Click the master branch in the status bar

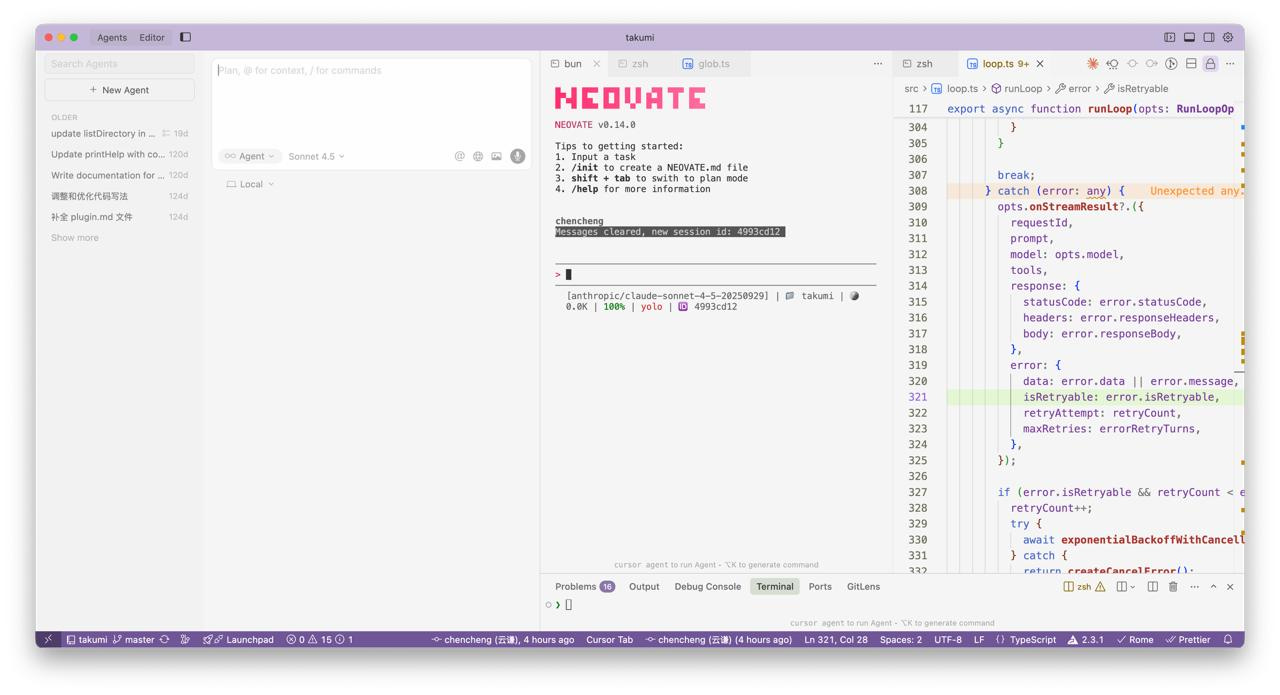click(x=134, y=640)
